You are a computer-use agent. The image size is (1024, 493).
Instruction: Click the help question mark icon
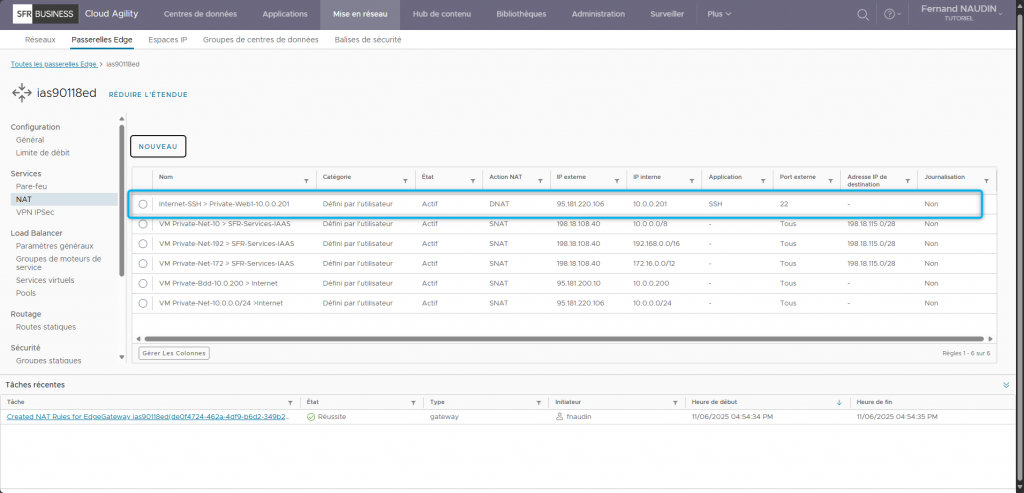pyautogui.click(x=888, y=15)
